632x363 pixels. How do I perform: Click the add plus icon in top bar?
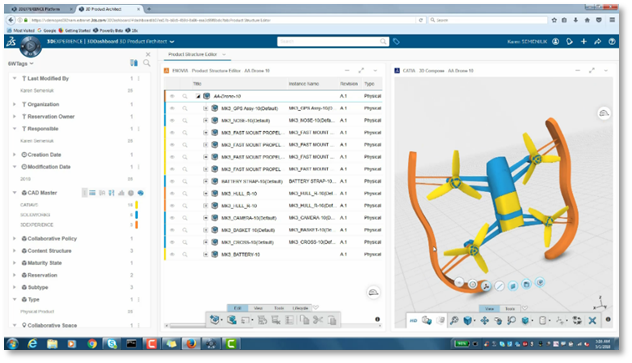(x=583, y=41)
